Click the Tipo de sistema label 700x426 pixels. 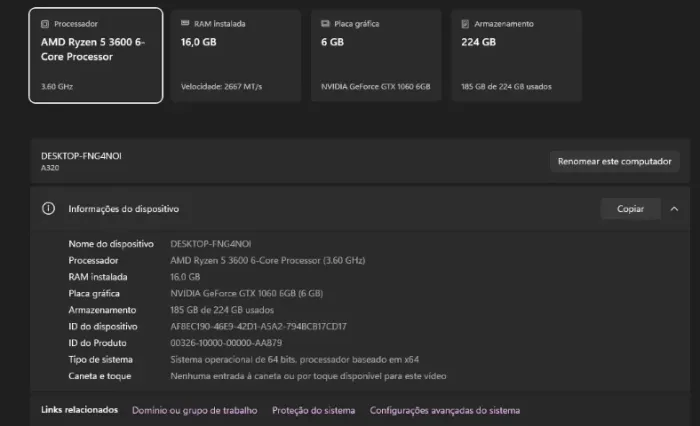[100, 359]
